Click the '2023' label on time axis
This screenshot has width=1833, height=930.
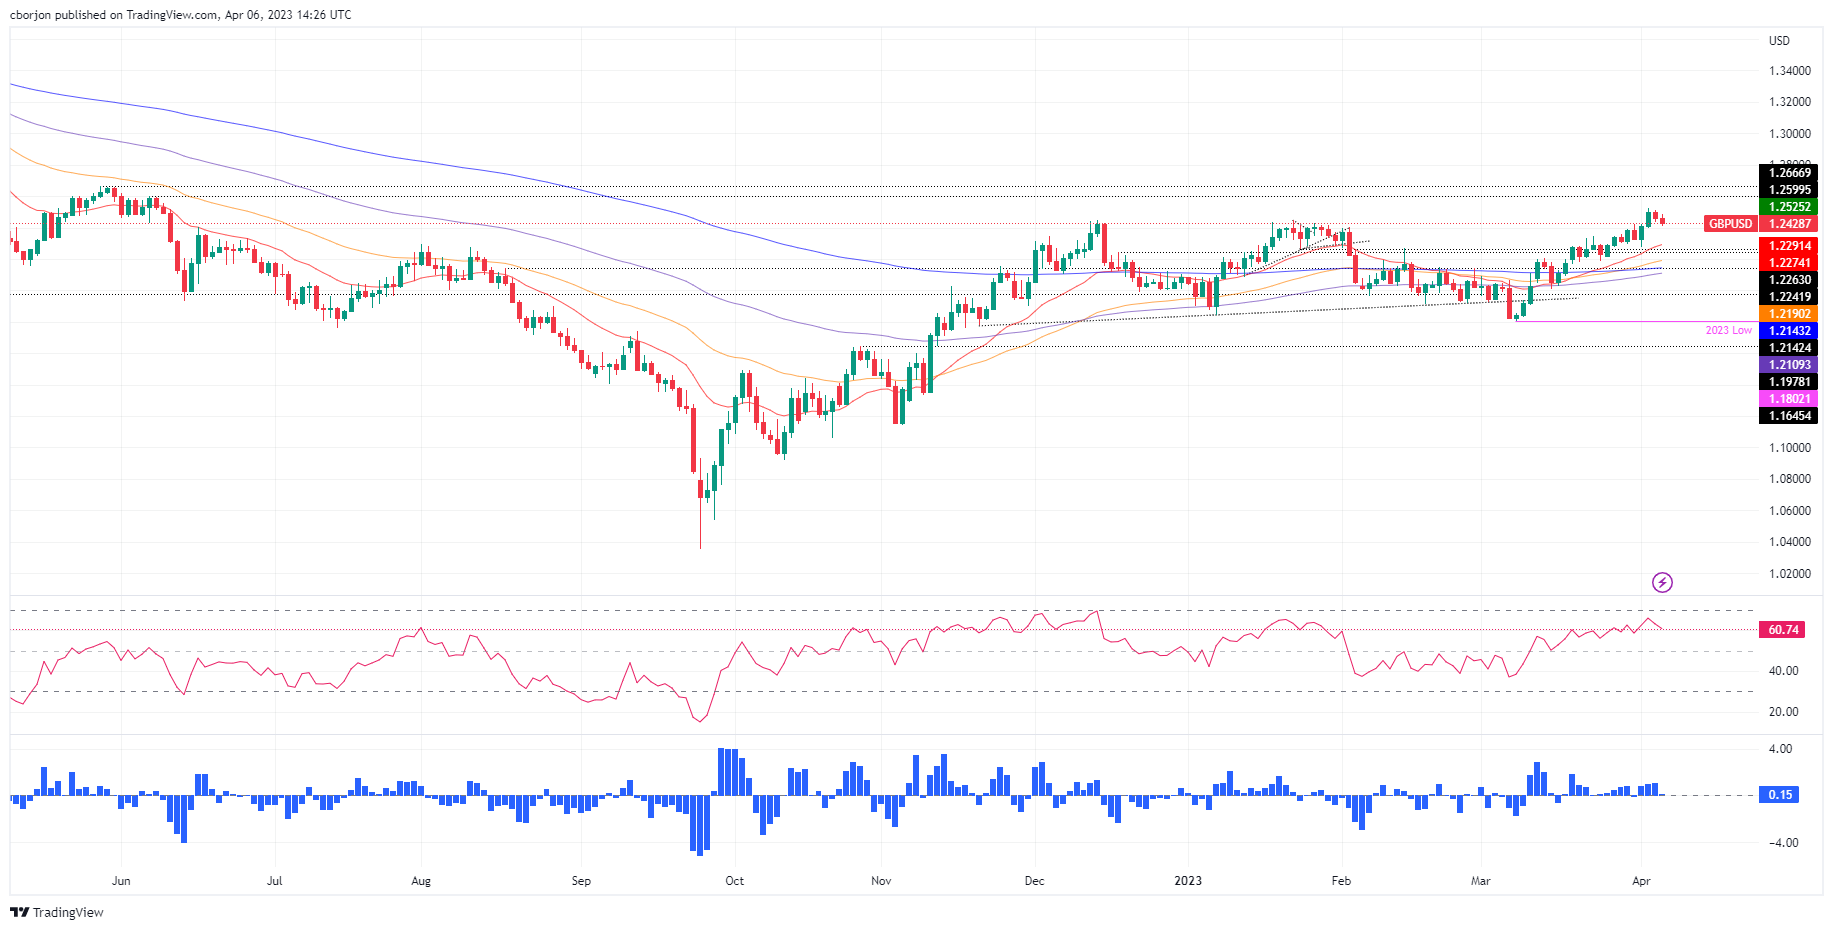(x=1188, y=881)
